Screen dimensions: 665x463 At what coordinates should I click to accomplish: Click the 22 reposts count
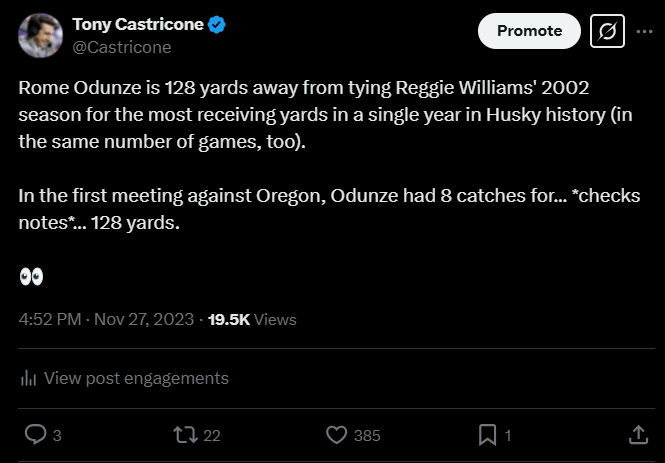tap(211, 435)
